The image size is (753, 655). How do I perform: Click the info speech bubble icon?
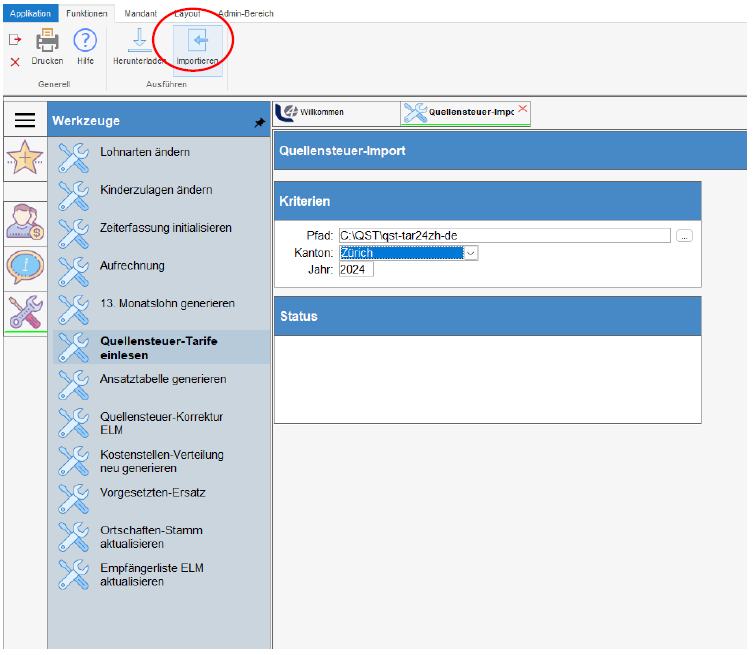pyautogui.click(x=24, y=266)
